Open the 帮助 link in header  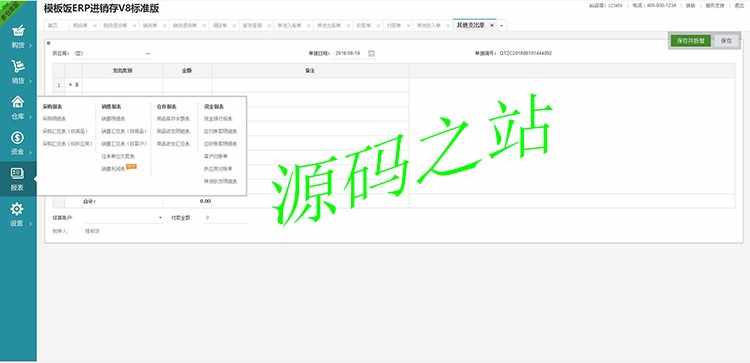coord(690,5)
